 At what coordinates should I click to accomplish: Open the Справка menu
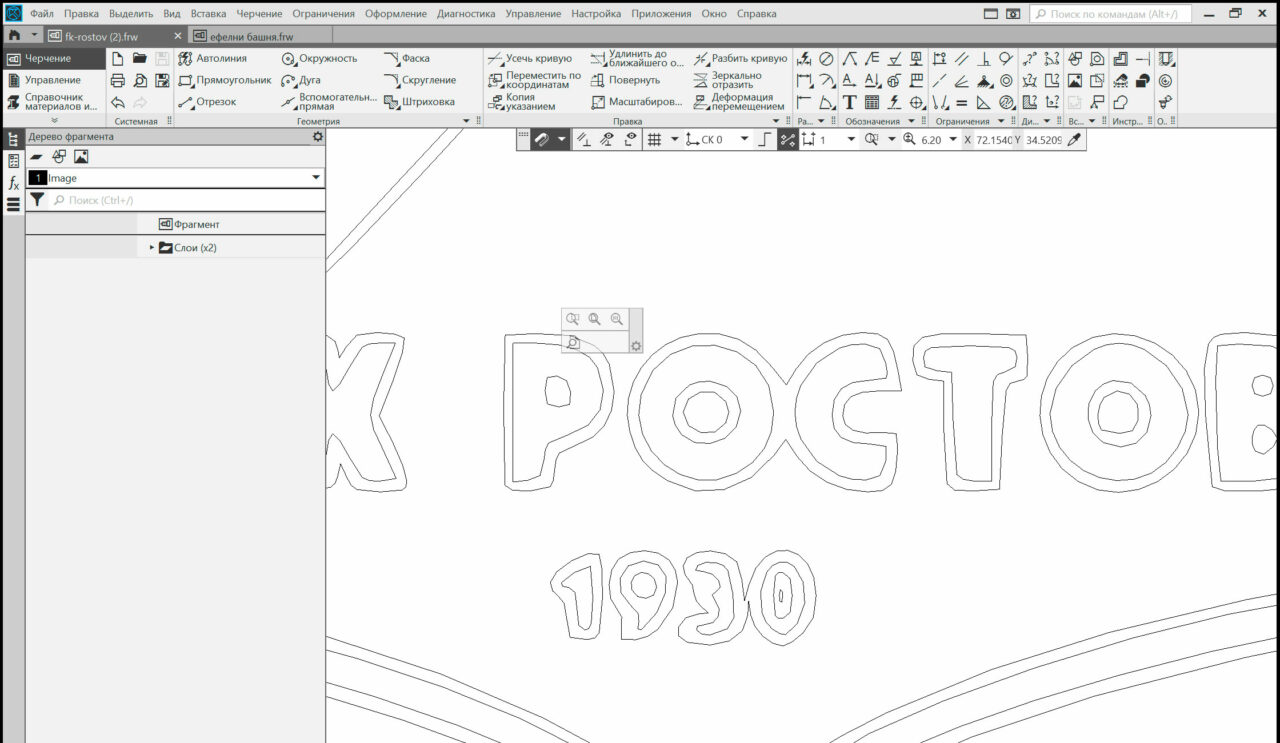(x=756, y=14)
